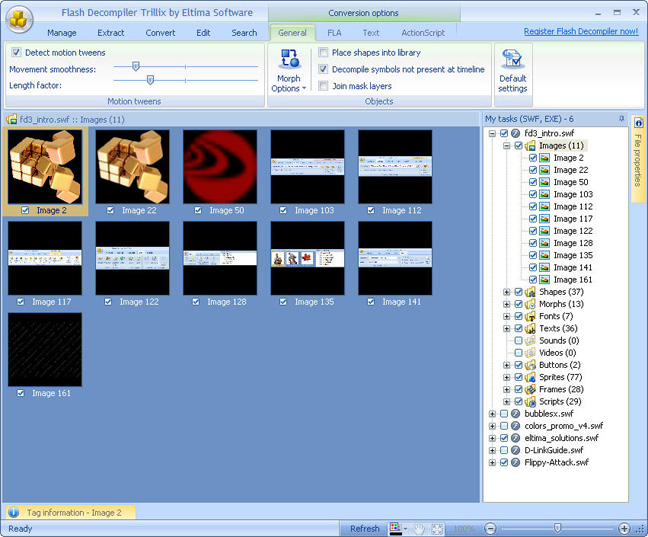Open the color palette dropdown arrow in status bar
Screen dimensions: 648x537
pos(405,529)
